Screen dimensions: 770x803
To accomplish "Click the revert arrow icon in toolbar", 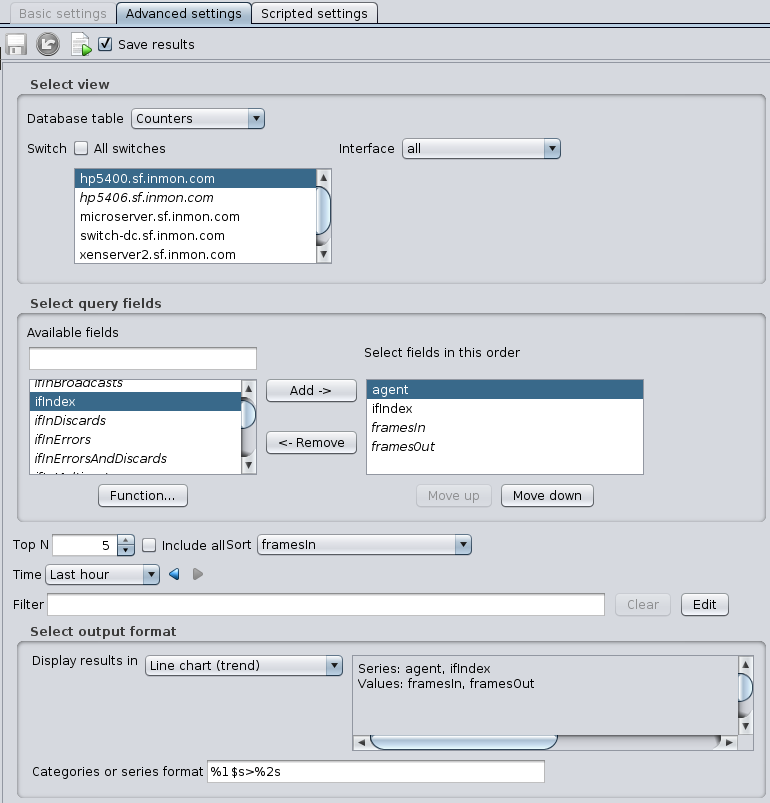I will pyautogui.click(x=48, y=45).
